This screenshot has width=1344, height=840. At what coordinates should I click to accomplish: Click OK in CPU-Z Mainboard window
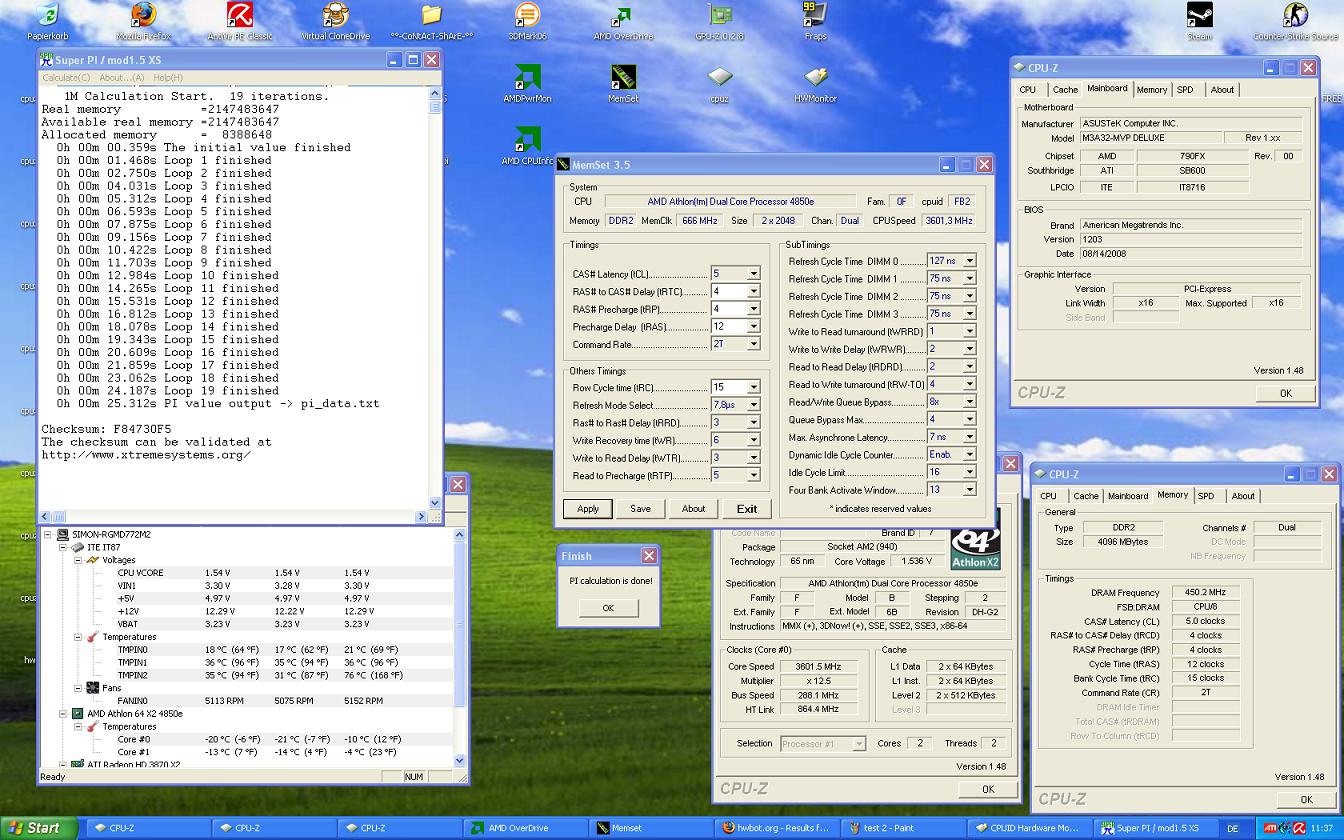1286,393
